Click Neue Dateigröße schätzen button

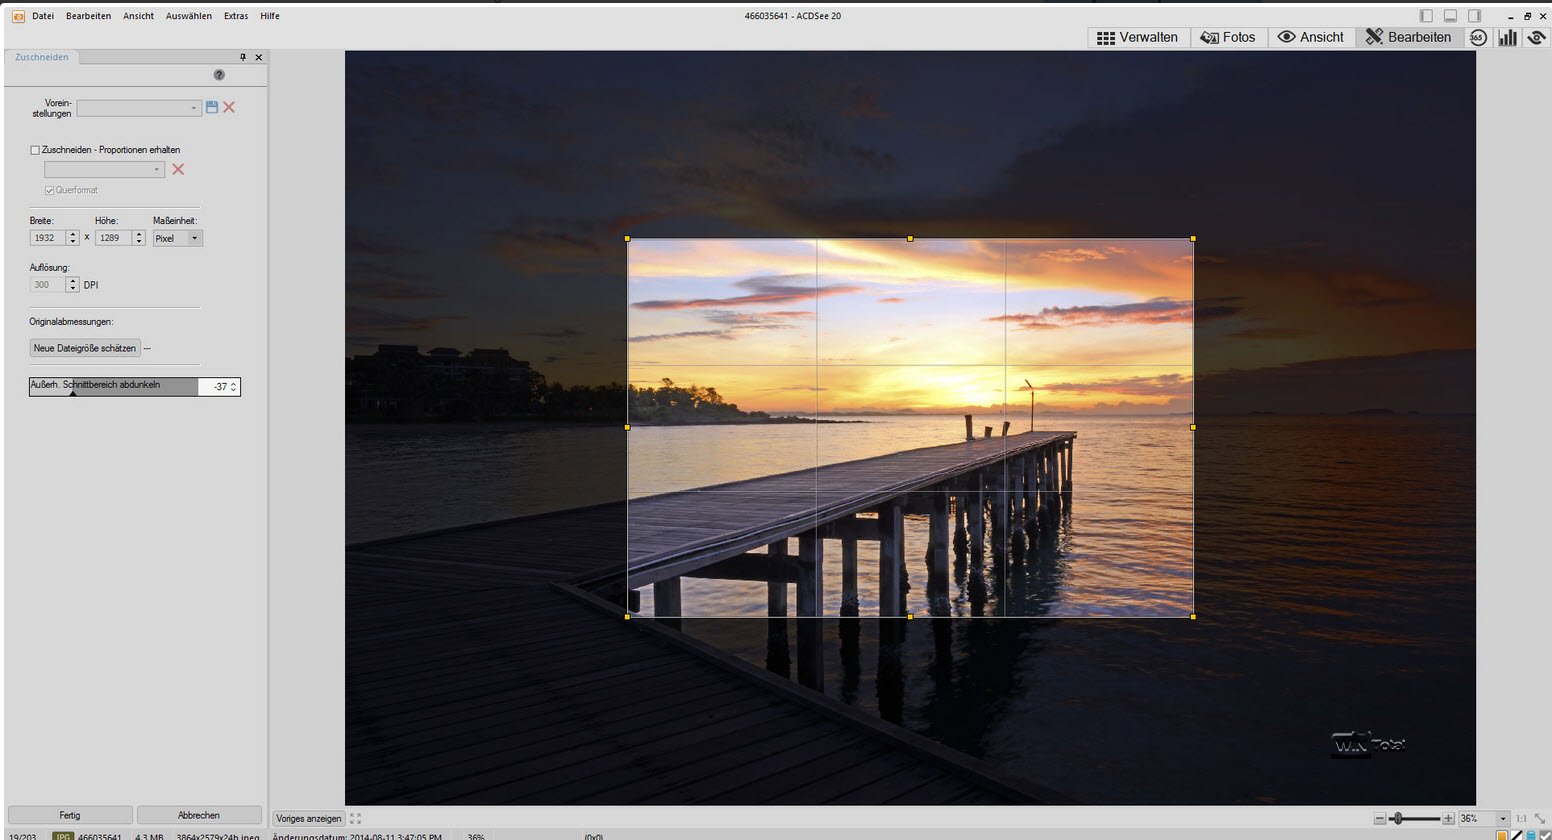tap(85, 348)
